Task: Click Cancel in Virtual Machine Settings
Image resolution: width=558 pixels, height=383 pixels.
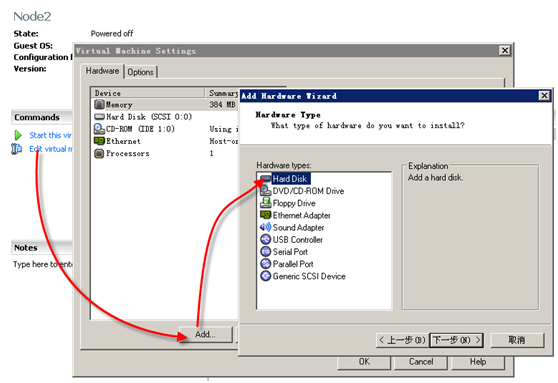Action: click(421, 362)
